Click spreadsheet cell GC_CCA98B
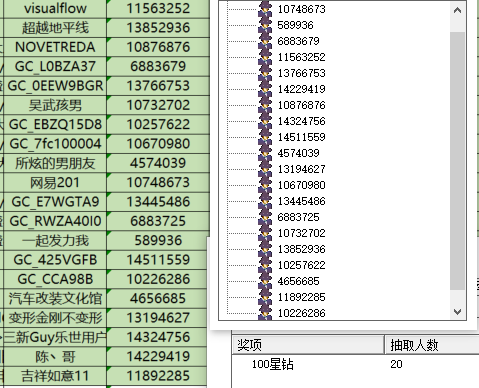The image size is (479, 388). (x=55, y=279)
